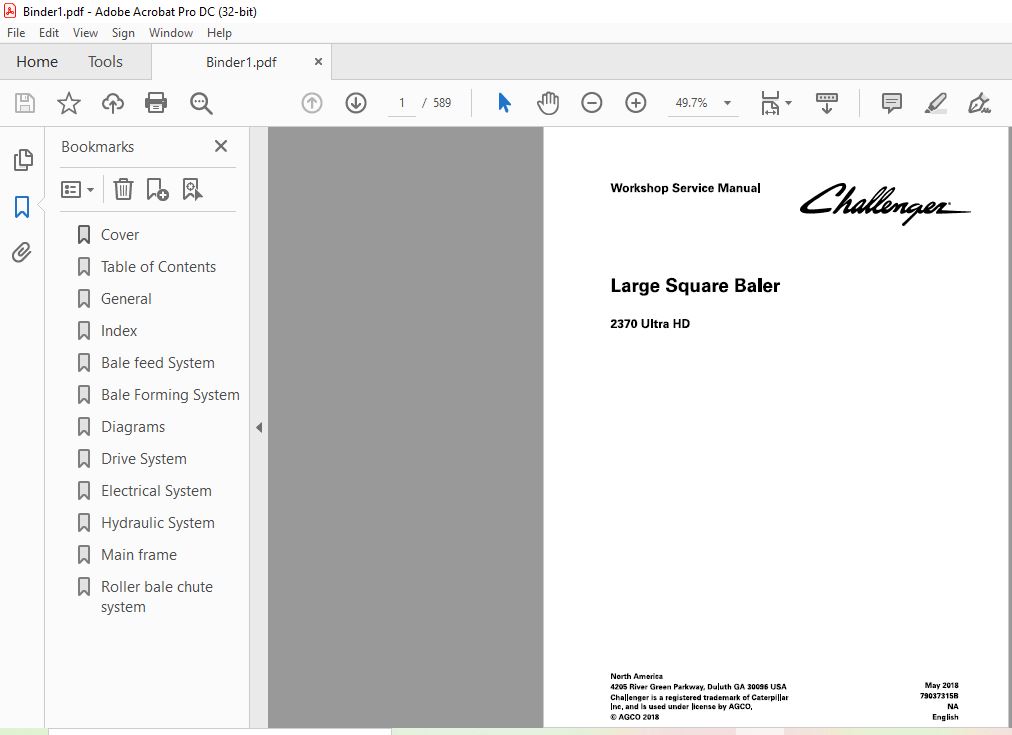
Task: Open the Sign document tool
Action: point(979,103)
